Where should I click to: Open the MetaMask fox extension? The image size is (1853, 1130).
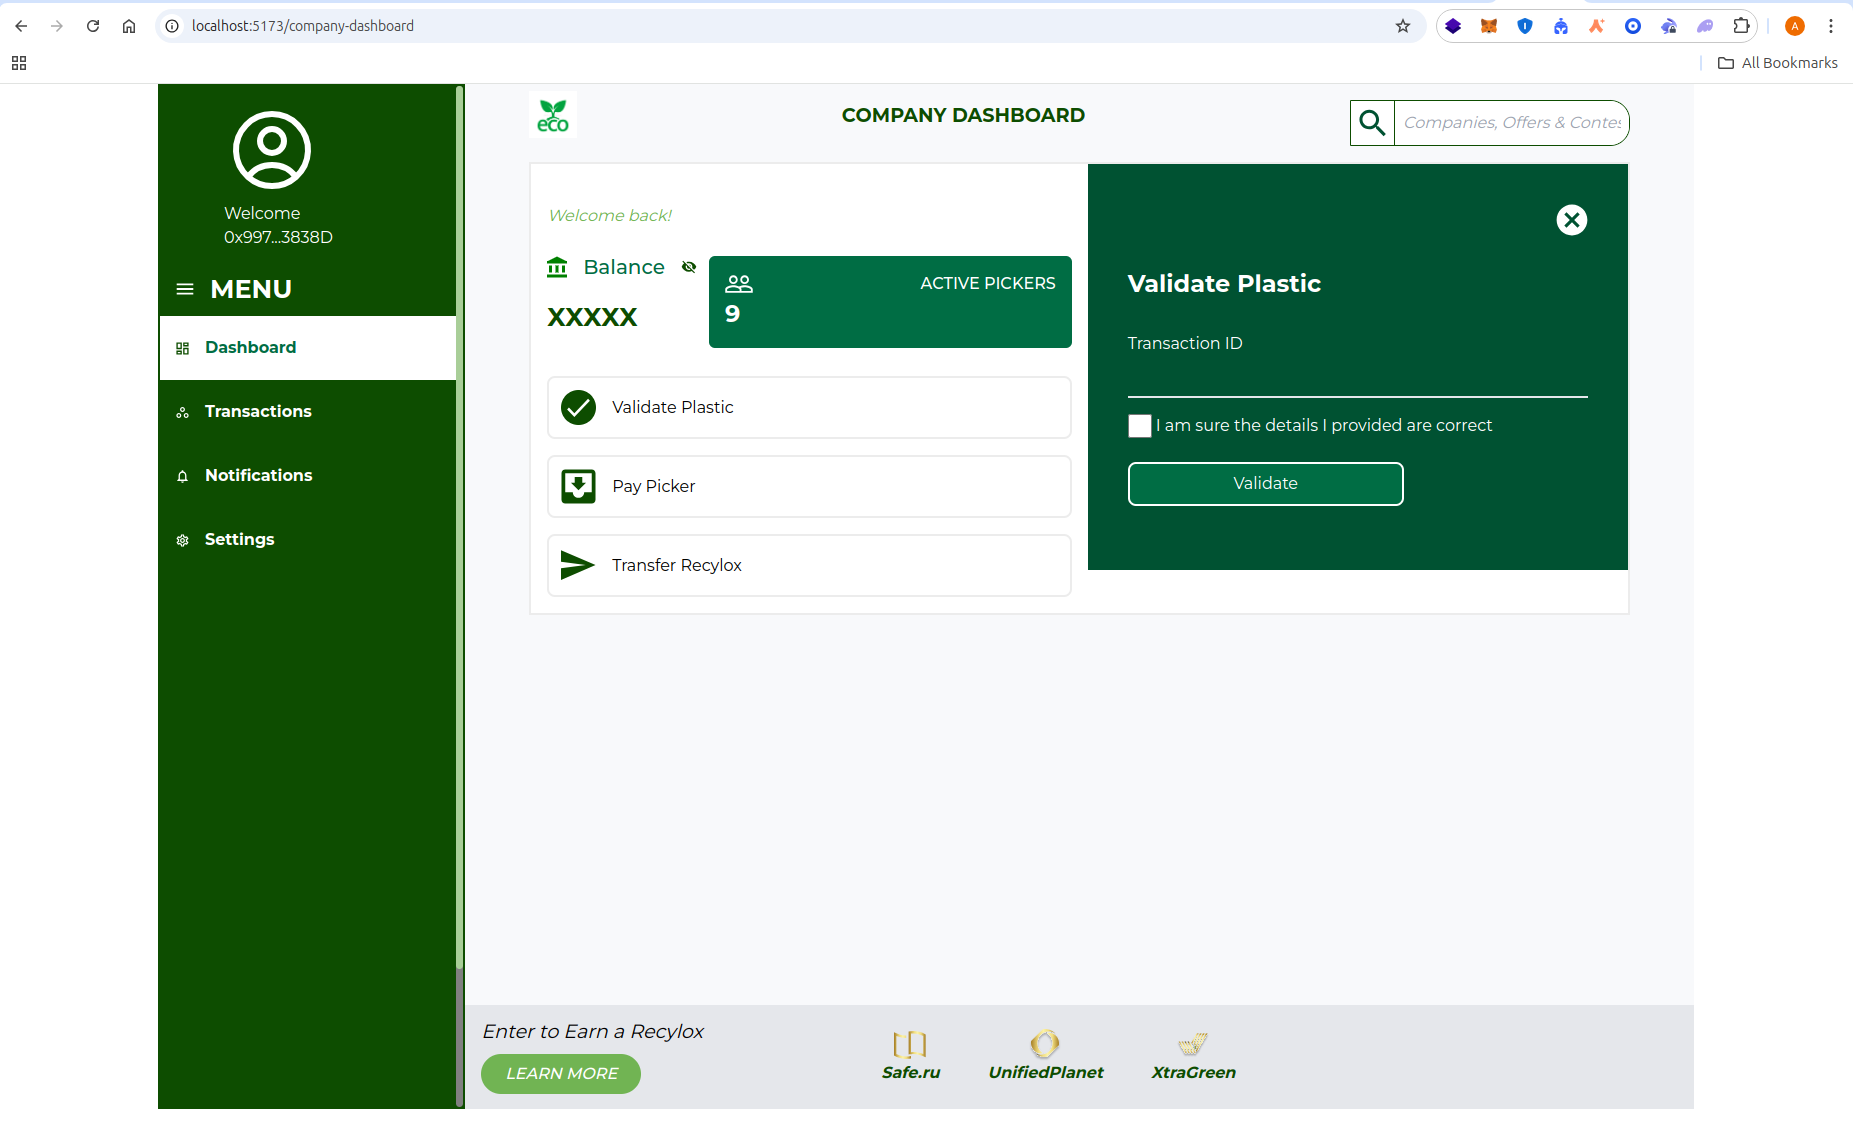[1489, 26]
